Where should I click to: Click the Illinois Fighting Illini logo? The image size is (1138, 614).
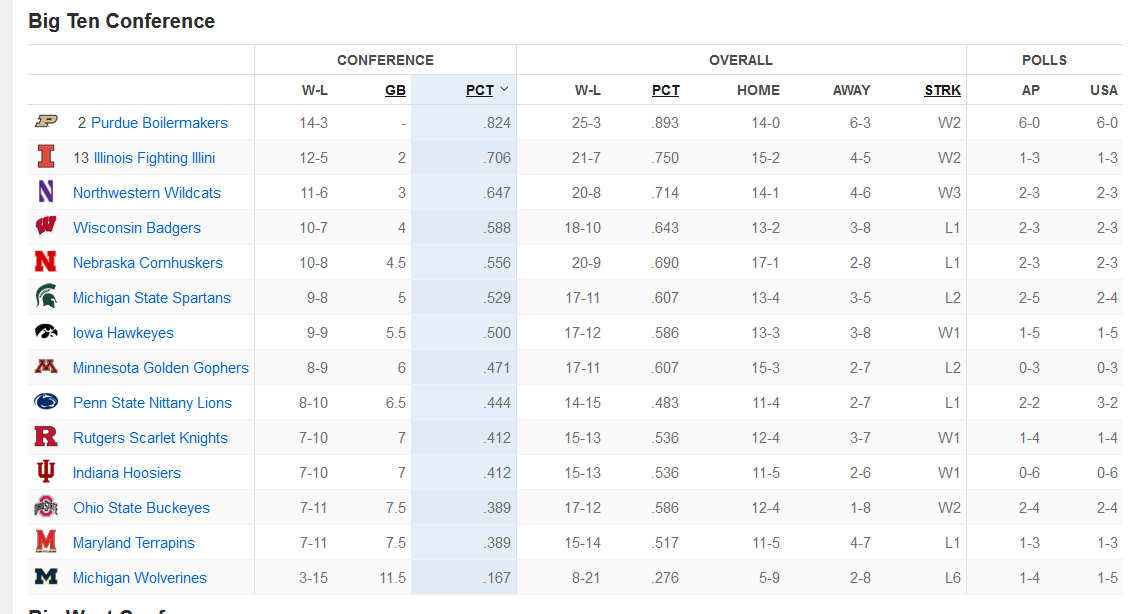coord(46,157)
